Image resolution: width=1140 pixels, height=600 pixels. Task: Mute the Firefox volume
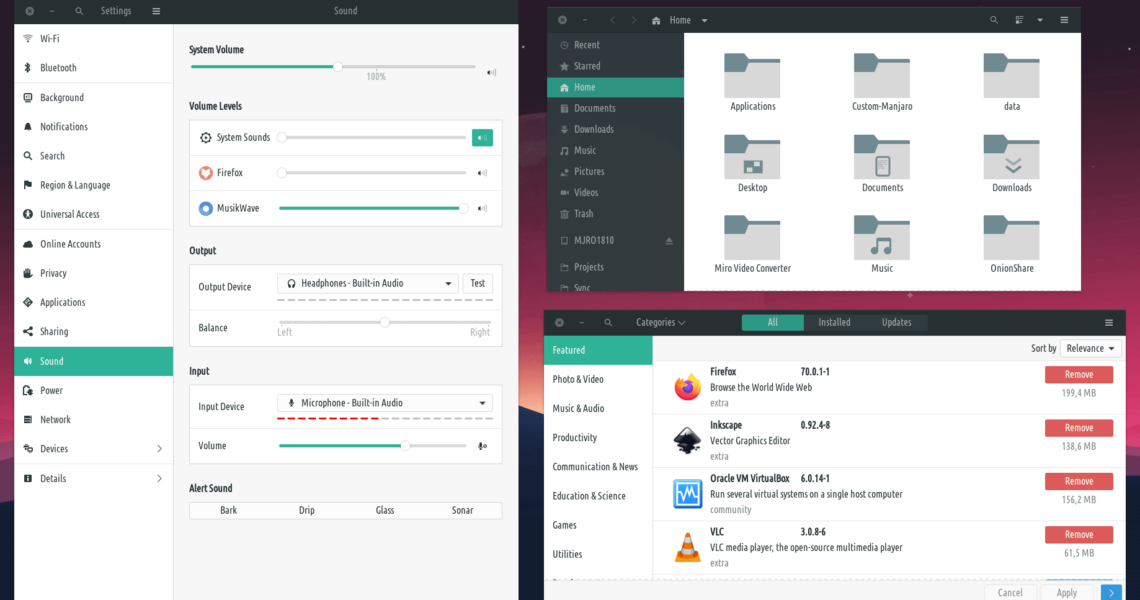click(482, 173)
